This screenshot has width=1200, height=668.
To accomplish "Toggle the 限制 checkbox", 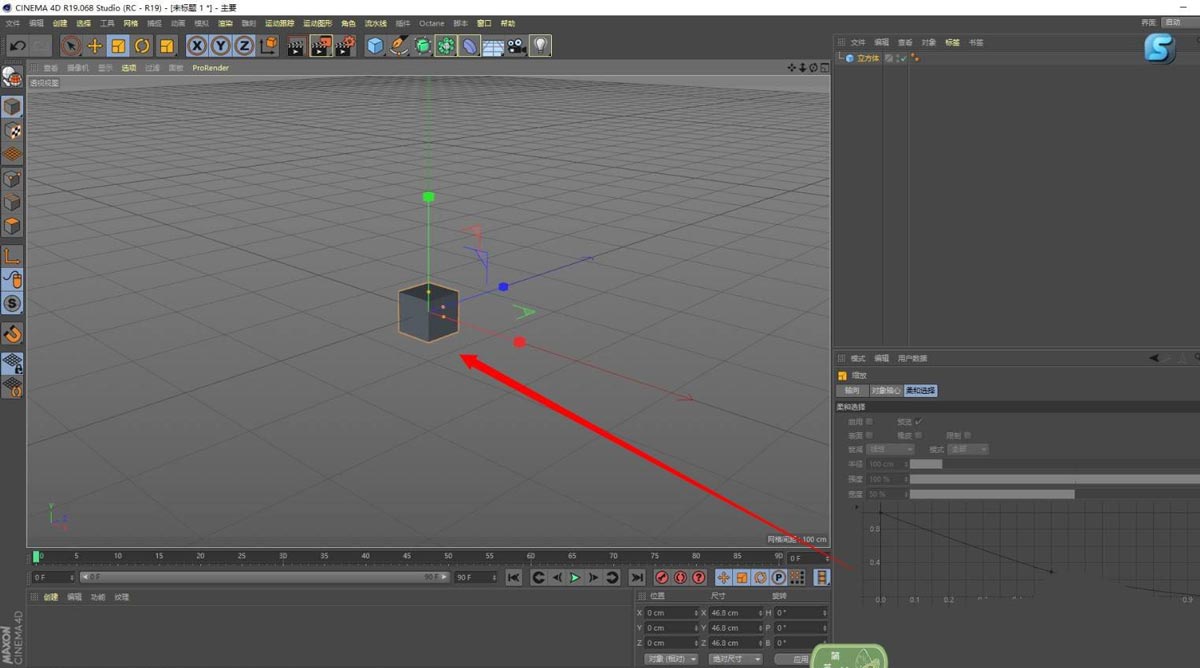I will 967,436.
